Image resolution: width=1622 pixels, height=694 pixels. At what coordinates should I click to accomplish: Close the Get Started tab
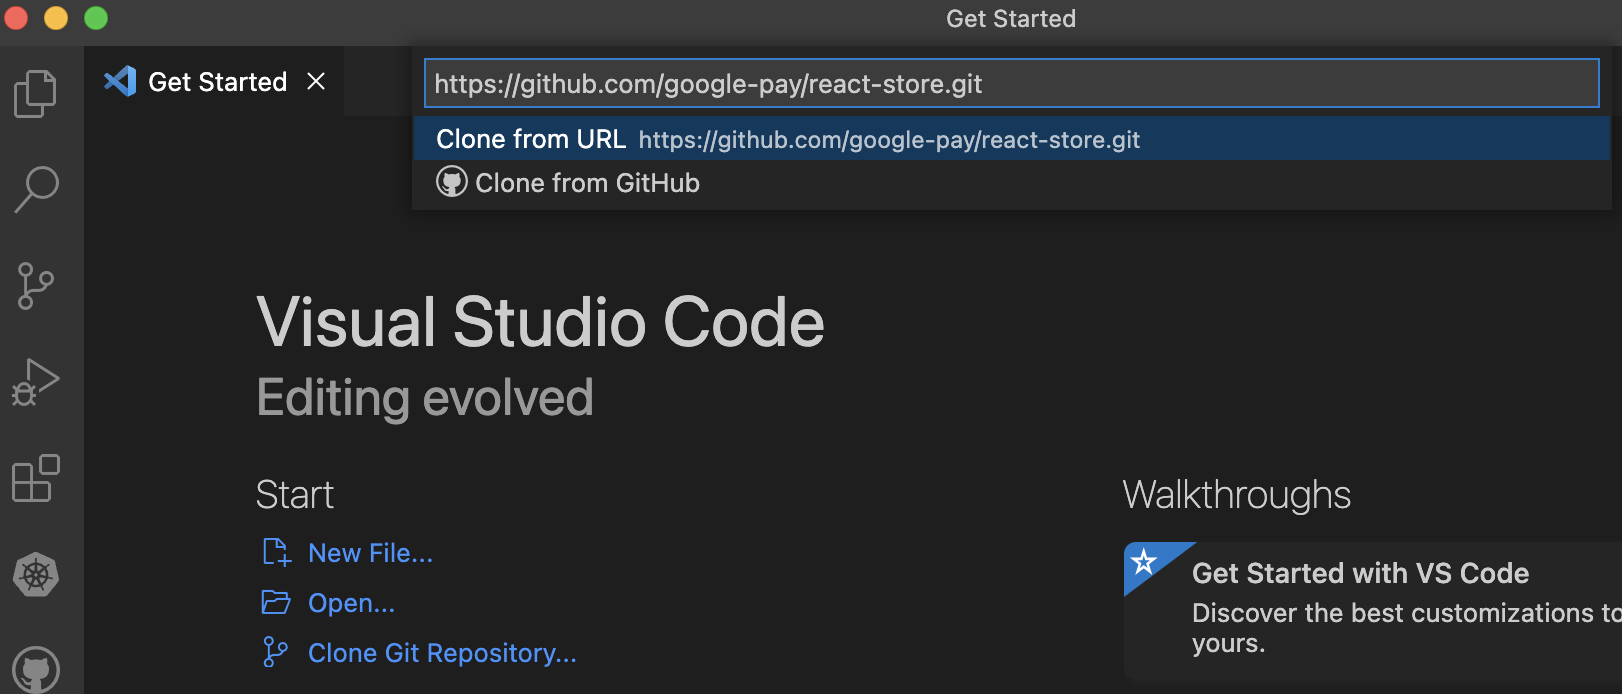[316, 82]
